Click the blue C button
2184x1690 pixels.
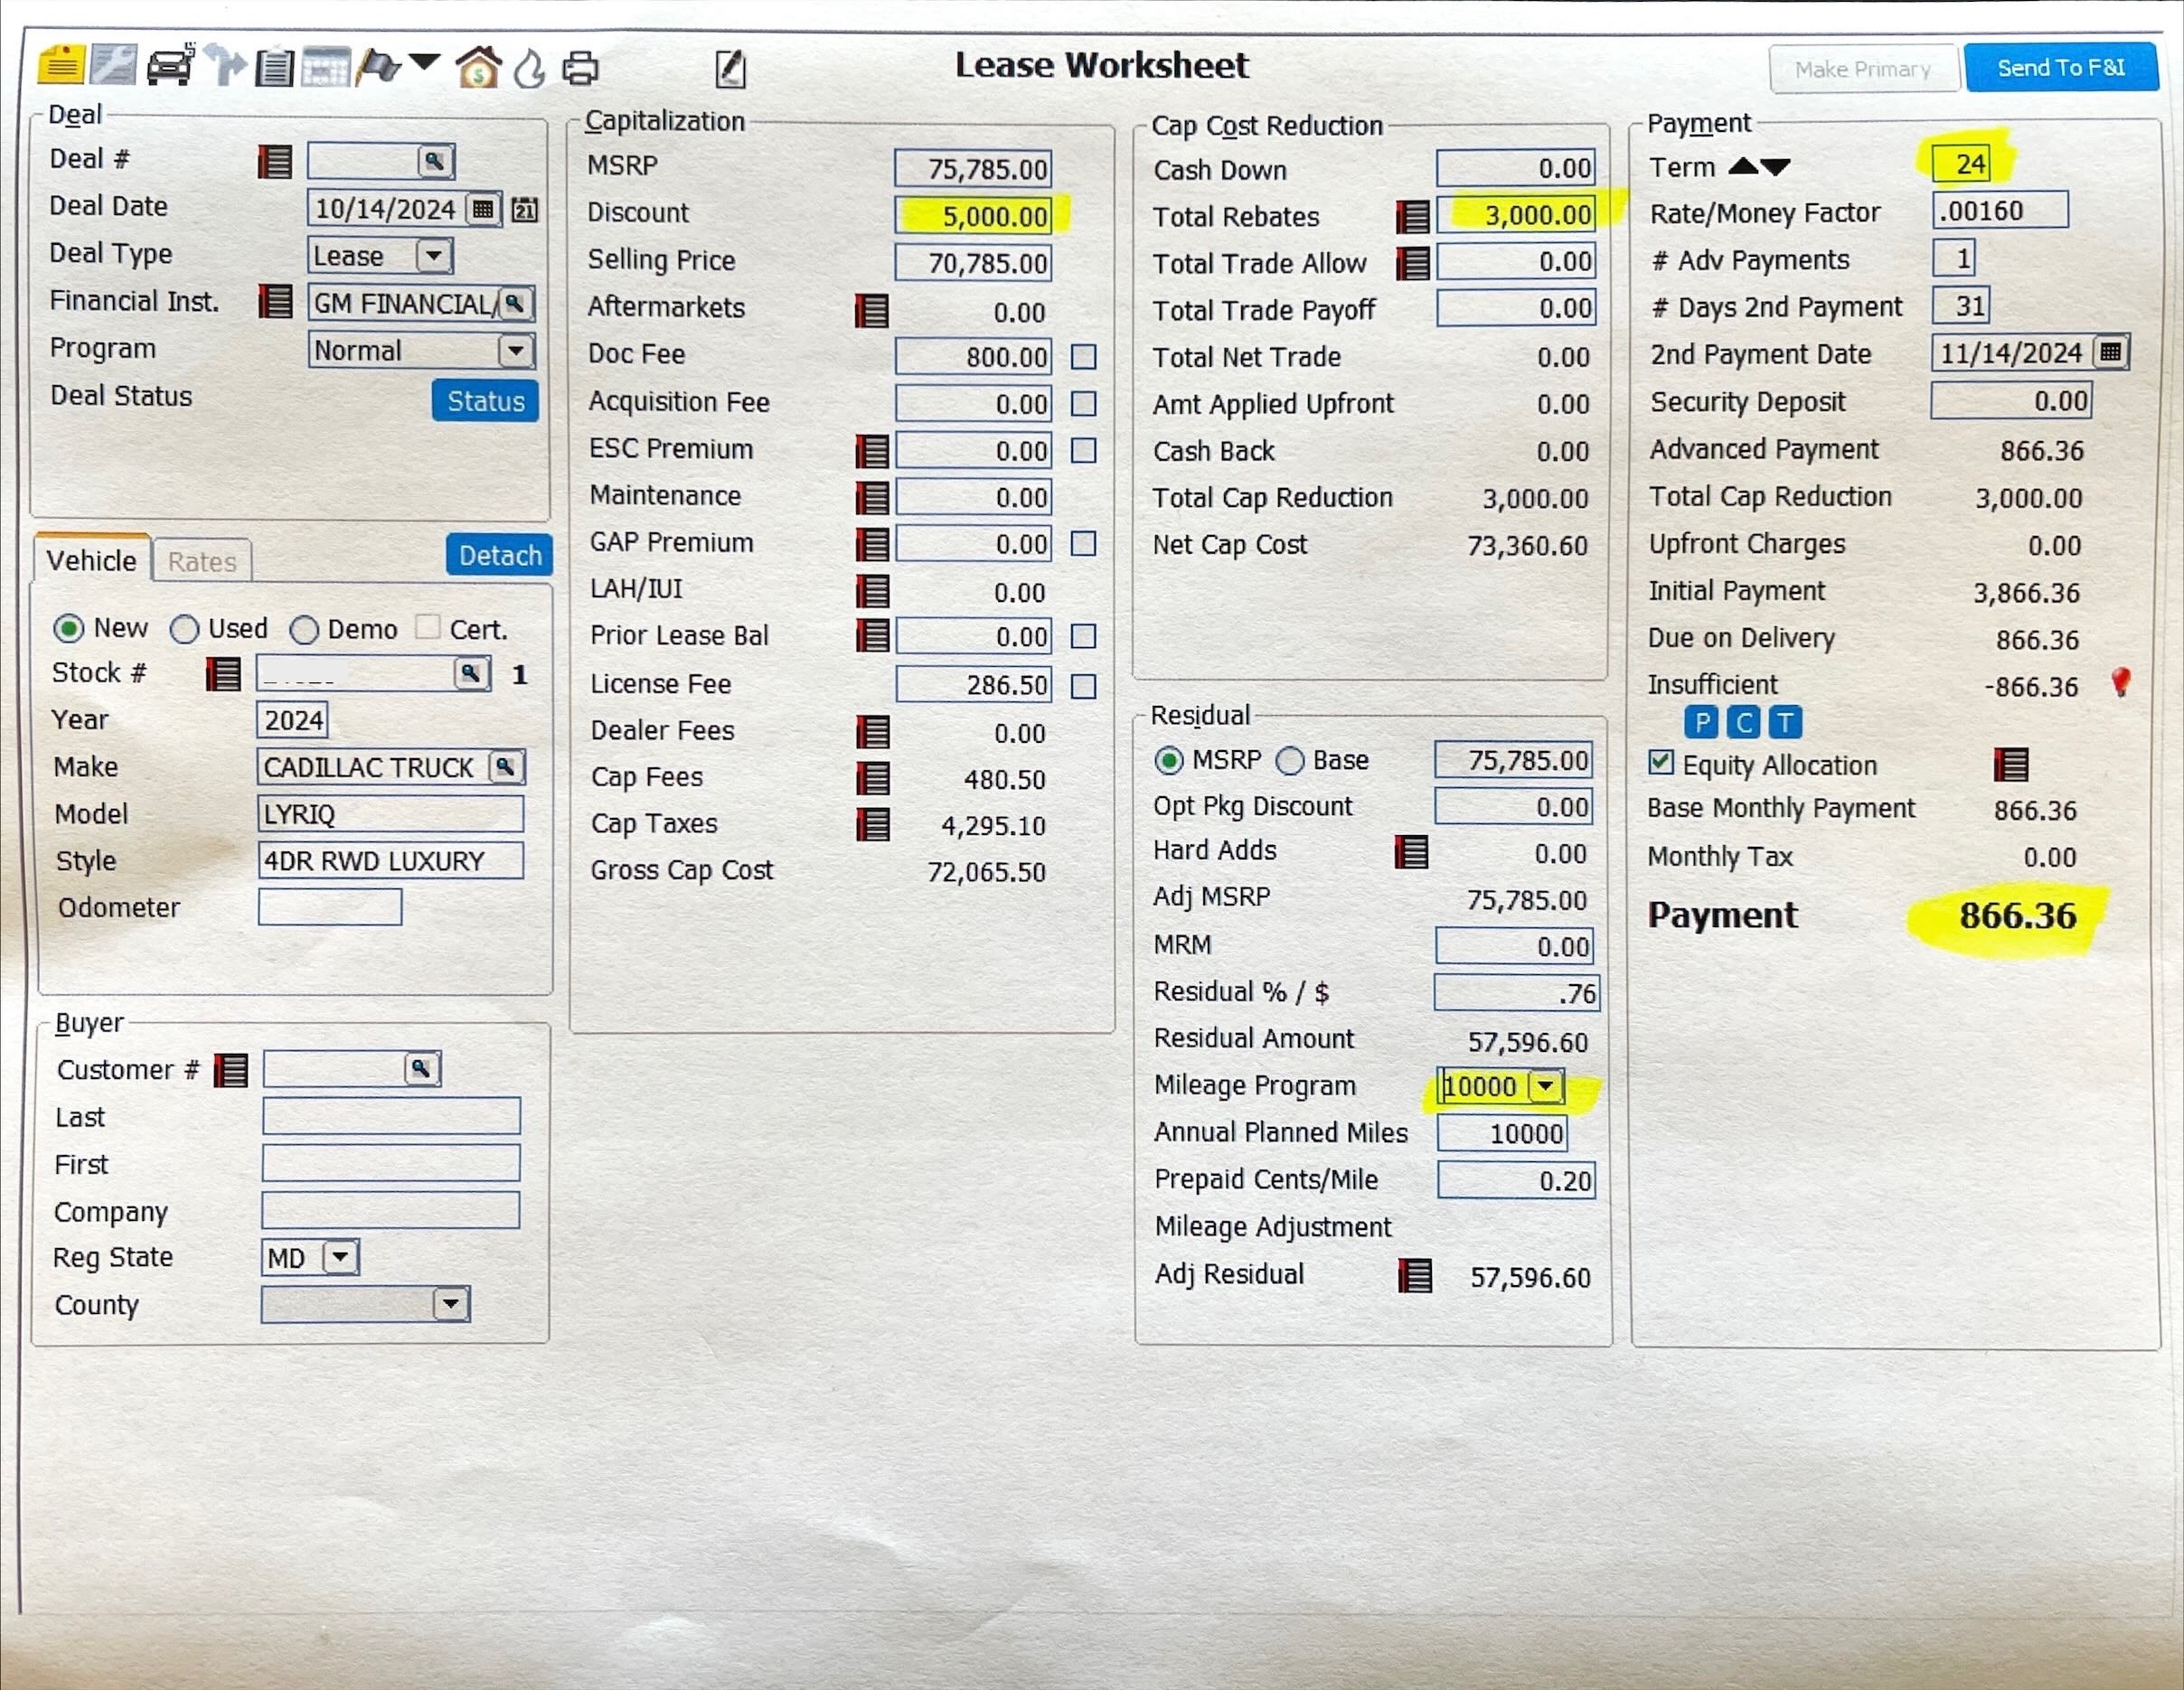[x=1744, y=721]
